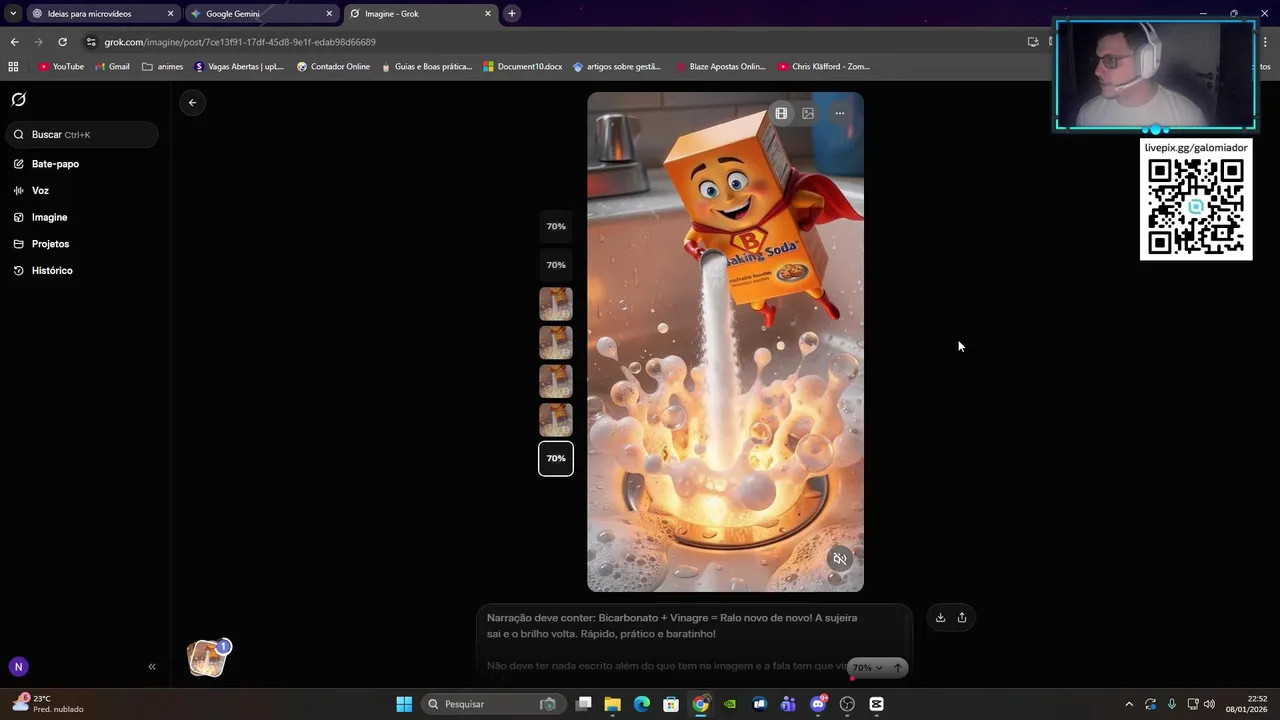
Task: Reload the page
Action: [62, 42]
